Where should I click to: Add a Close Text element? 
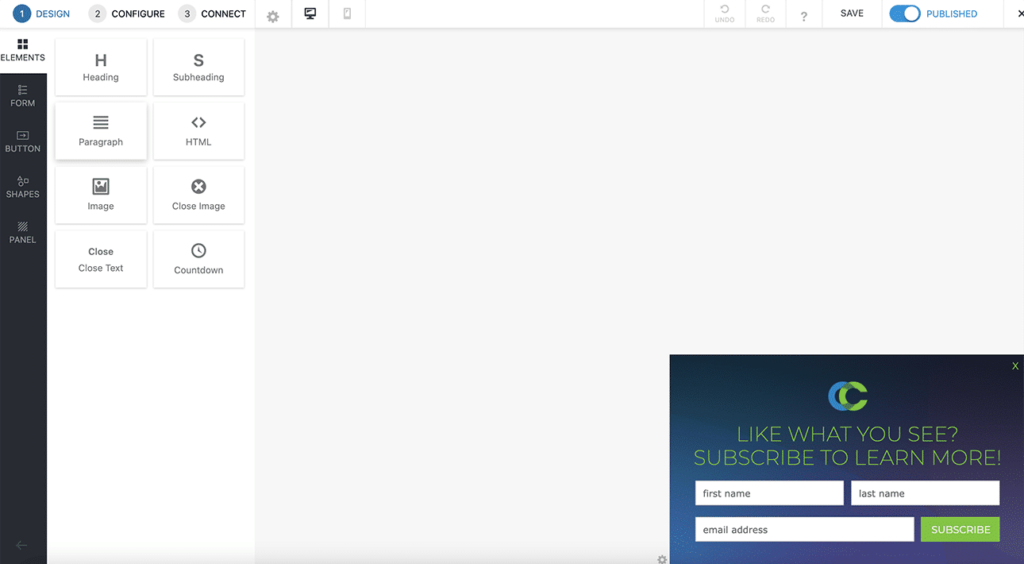101,259
